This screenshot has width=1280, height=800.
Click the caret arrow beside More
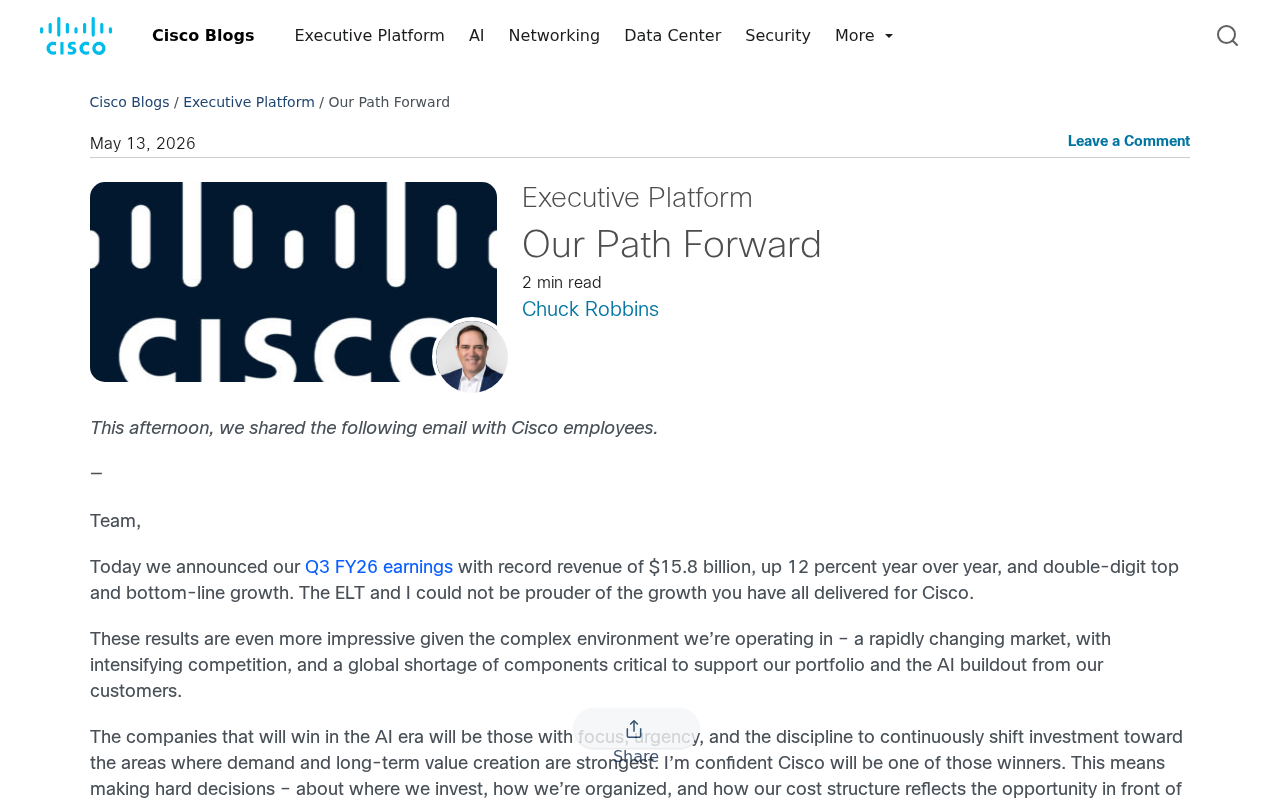889,37
